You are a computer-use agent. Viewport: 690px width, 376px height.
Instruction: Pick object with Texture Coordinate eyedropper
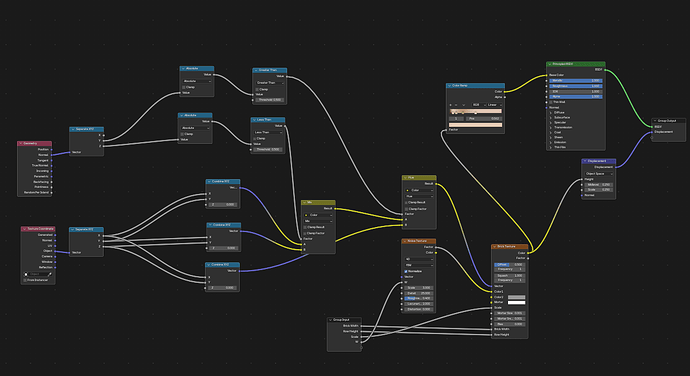[x=50, y=274]
